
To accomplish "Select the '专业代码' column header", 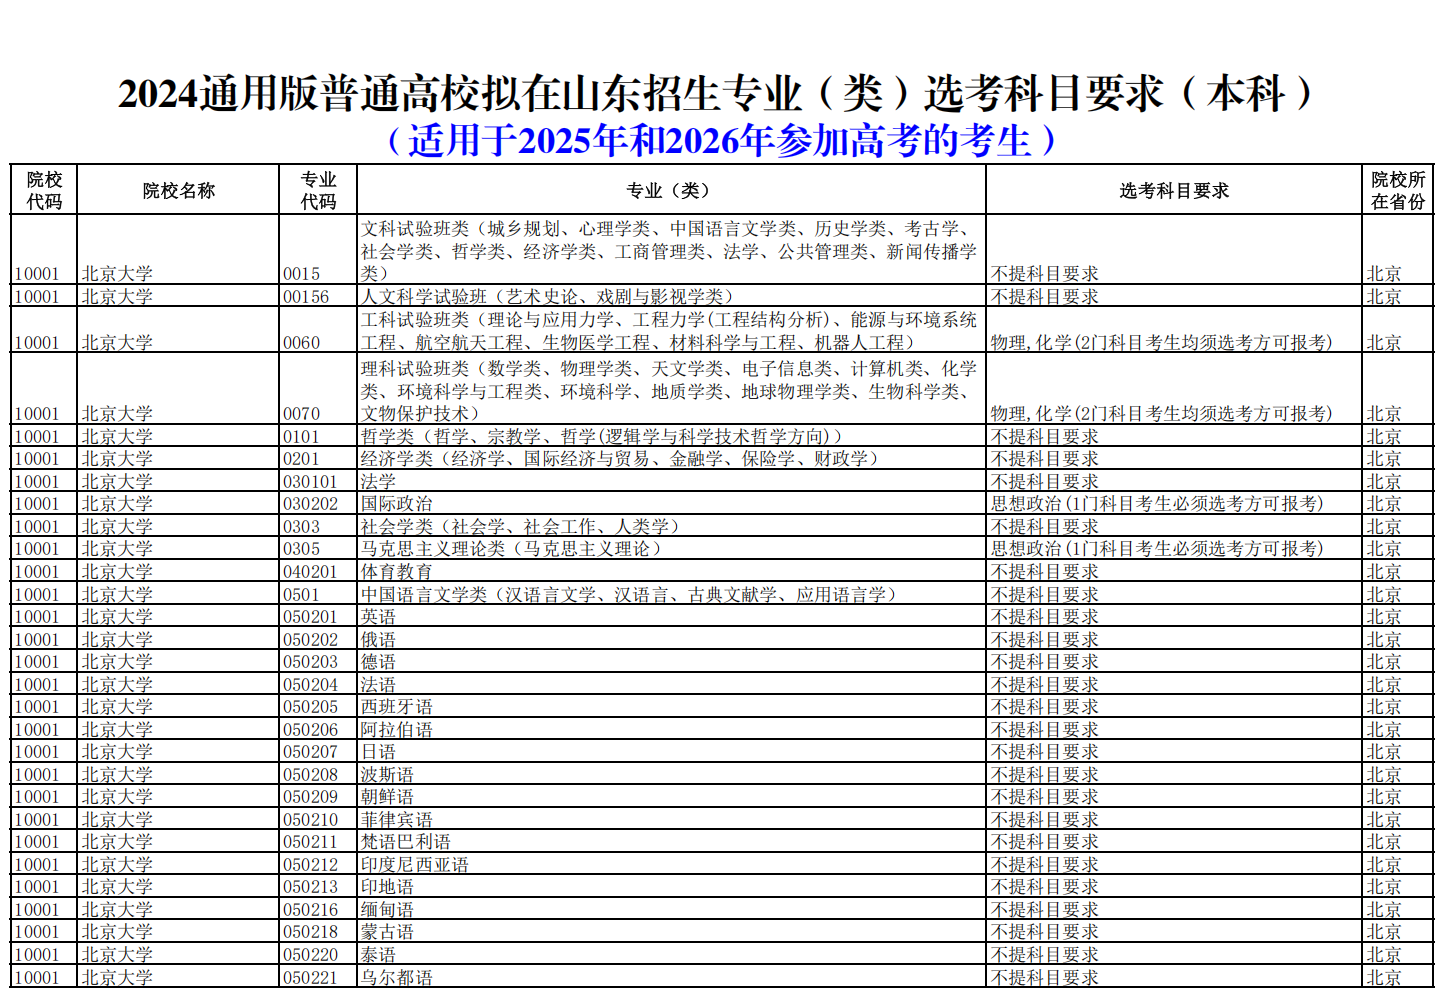I will [x=318, y=190].
